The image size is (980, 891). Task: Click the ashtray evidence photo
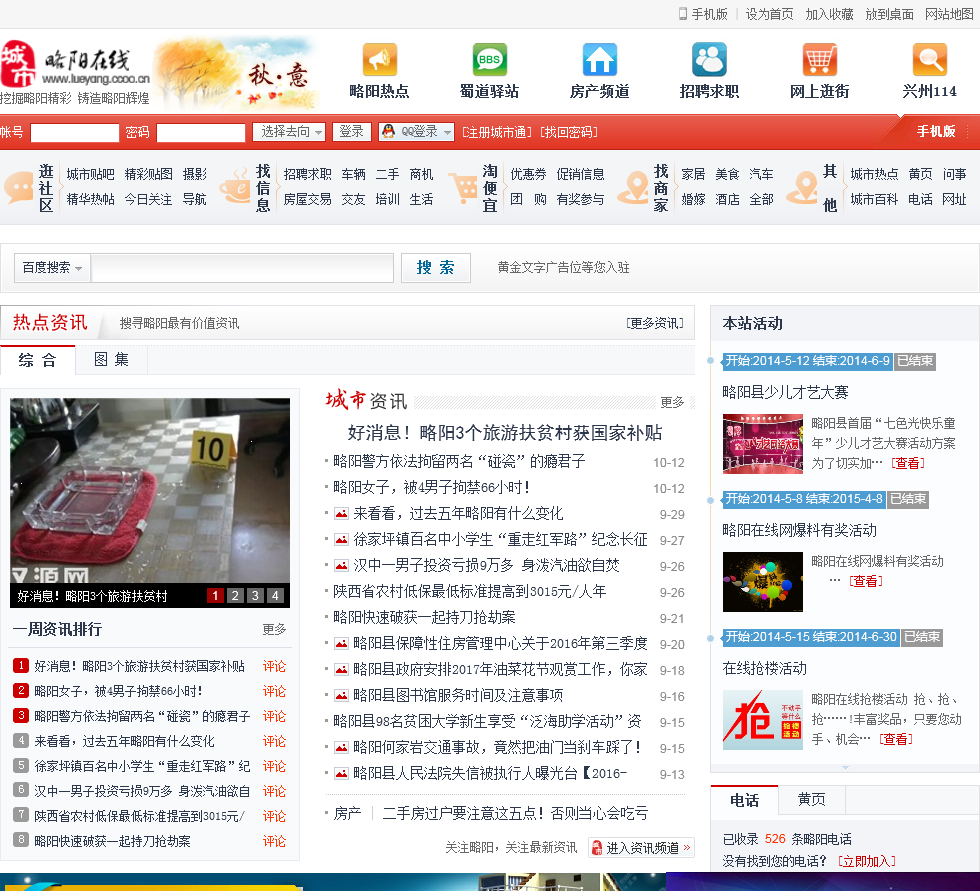click(x=150, y=491)
